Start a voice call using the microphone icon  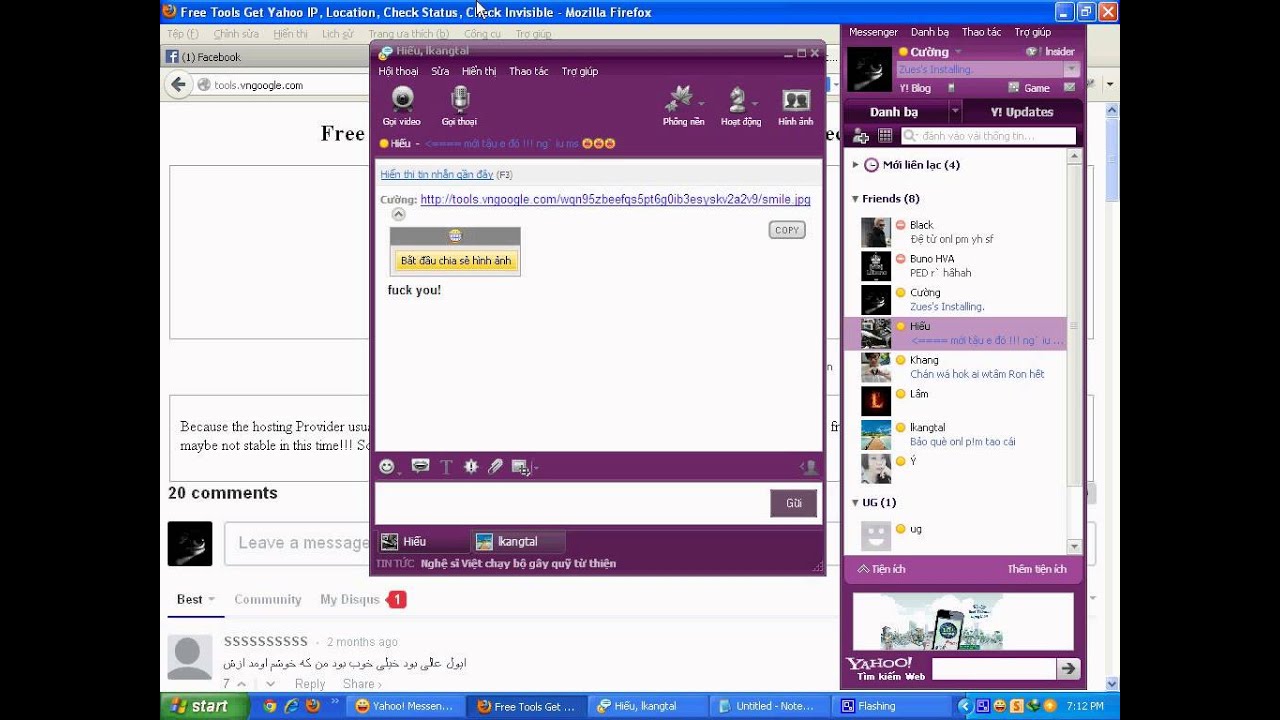(460, 99)
